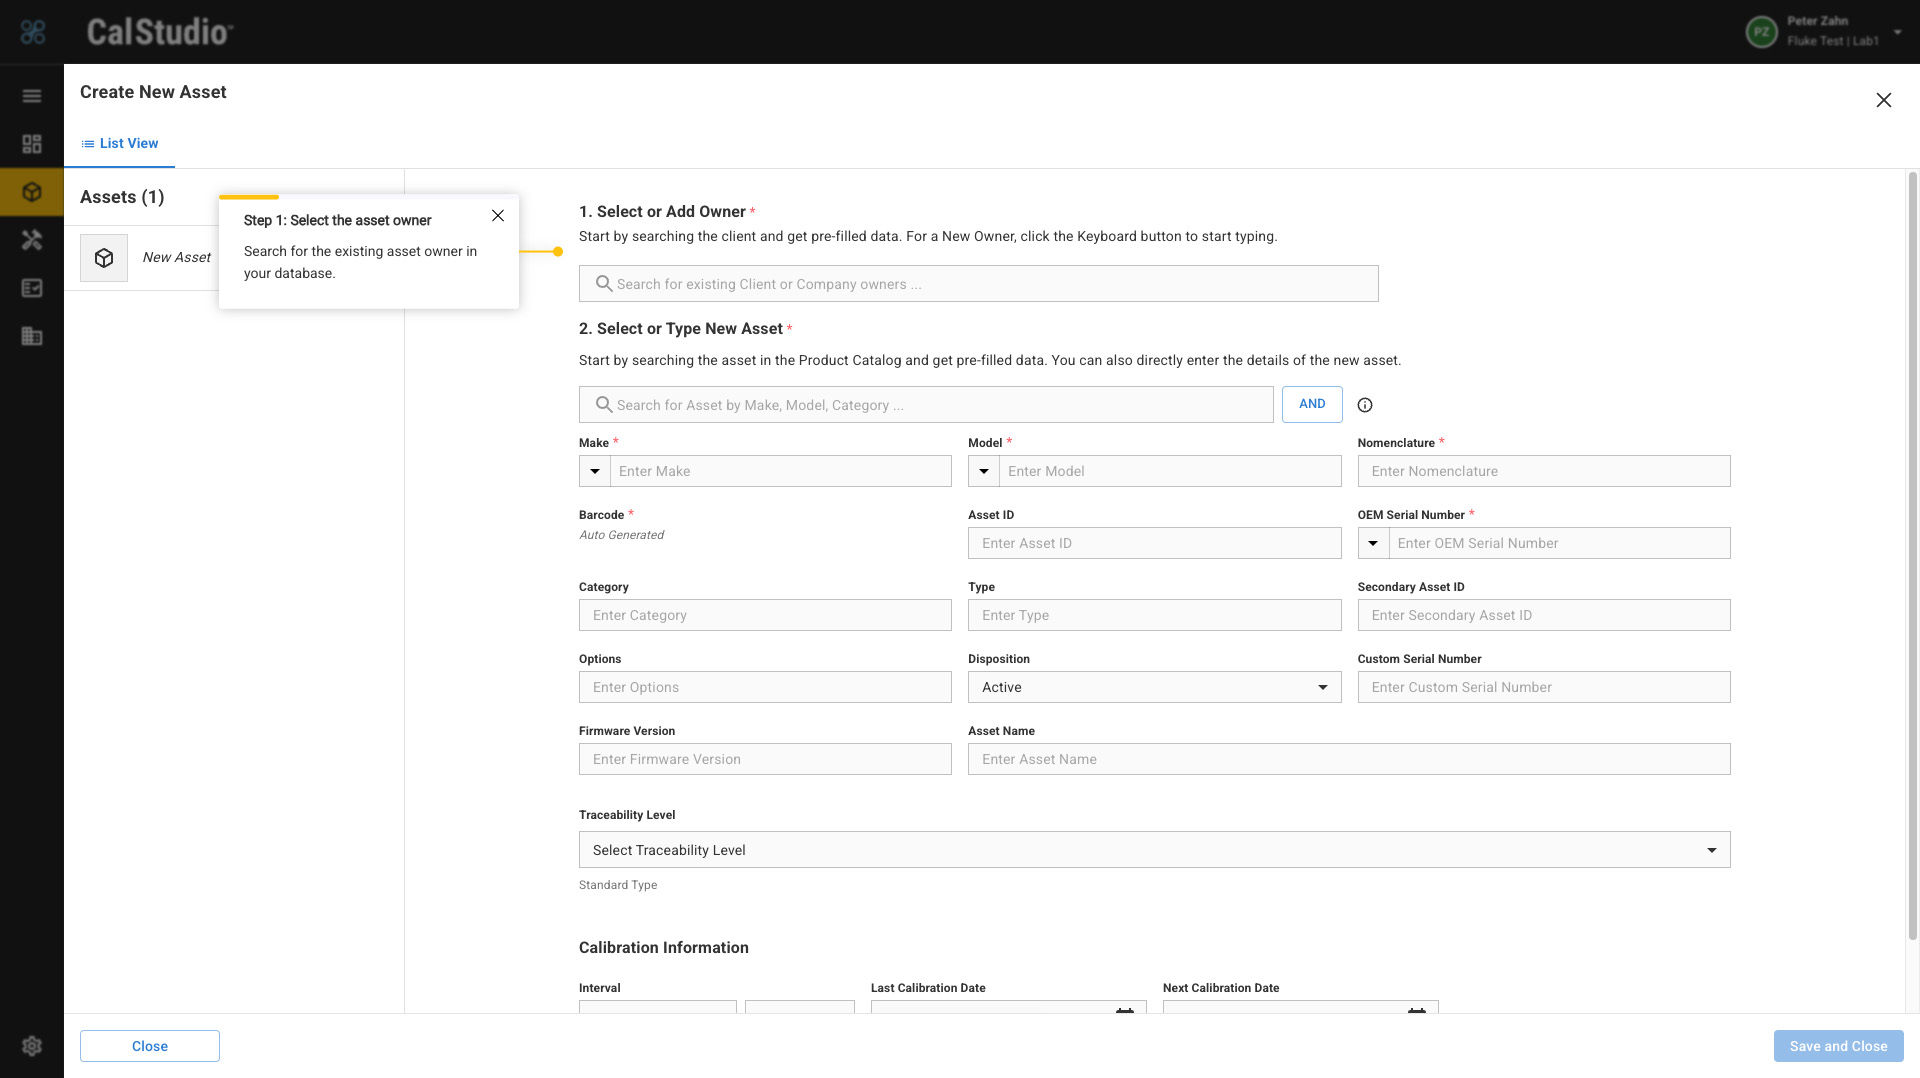Click the info icon next to AND
The height and width of the screenshot is (1078, 1920).
pos(1365,405)
